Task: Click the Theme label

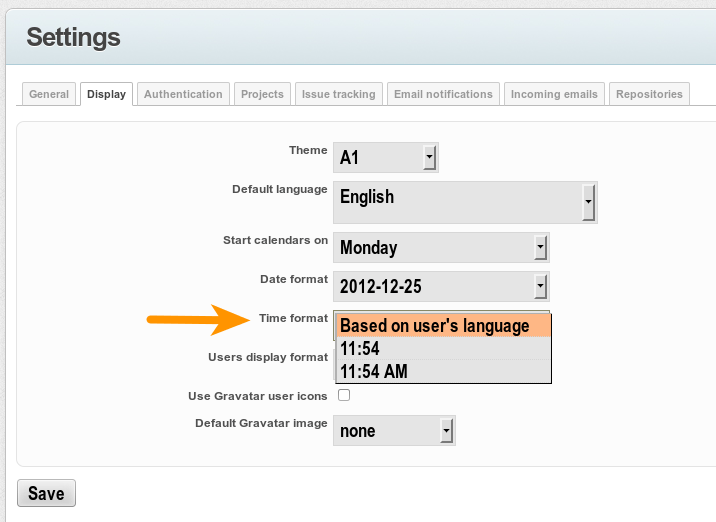Action: [308, 150]
